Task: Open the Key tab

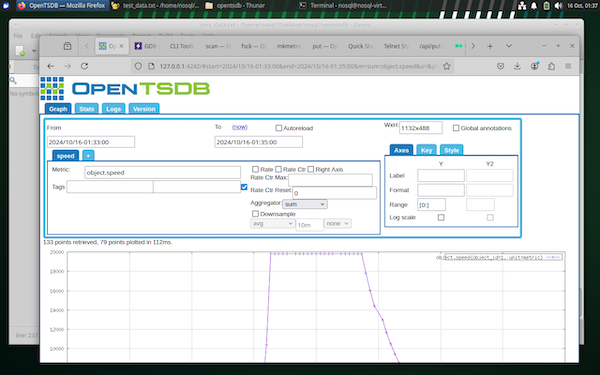Action: coord(426,150)
